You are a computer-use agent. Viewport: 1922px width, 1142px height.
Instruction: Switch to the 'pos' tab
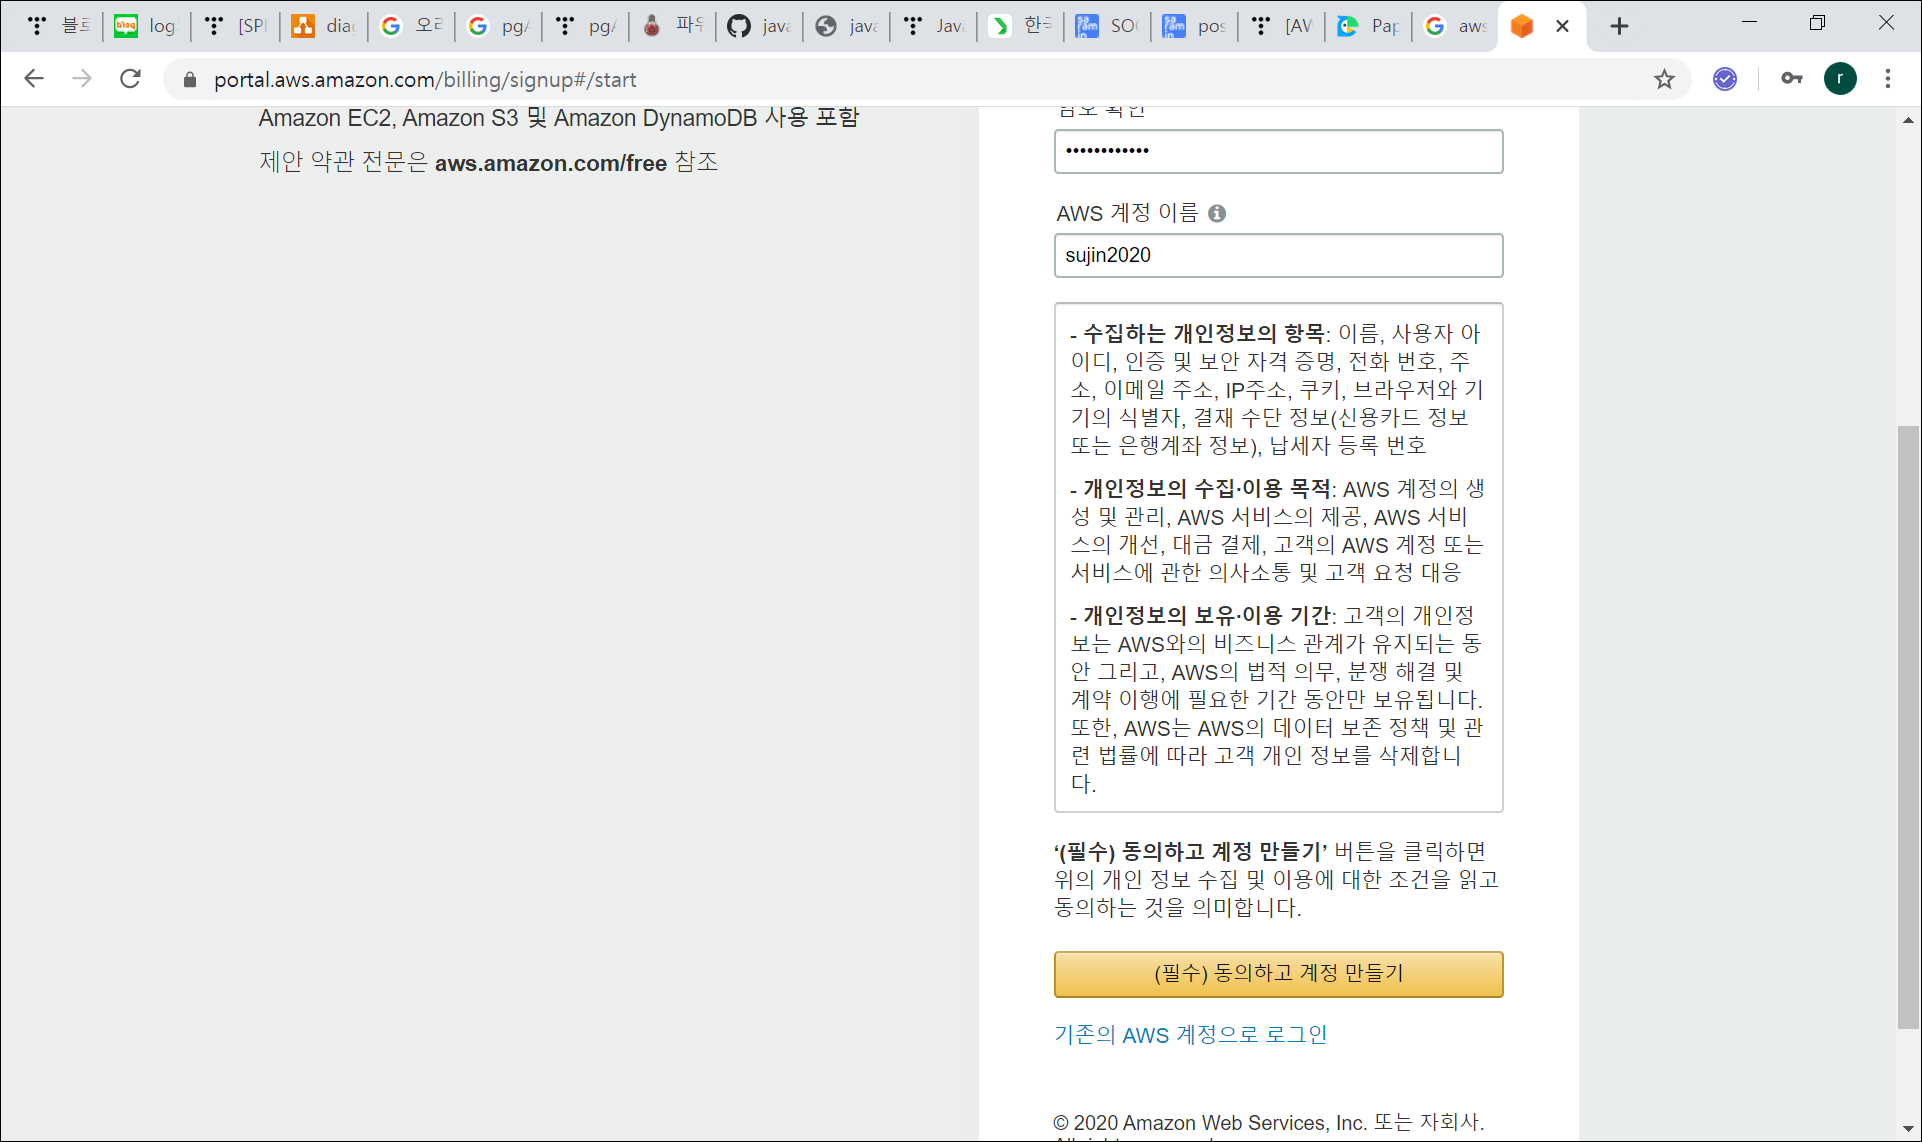tap(1194, 27)
